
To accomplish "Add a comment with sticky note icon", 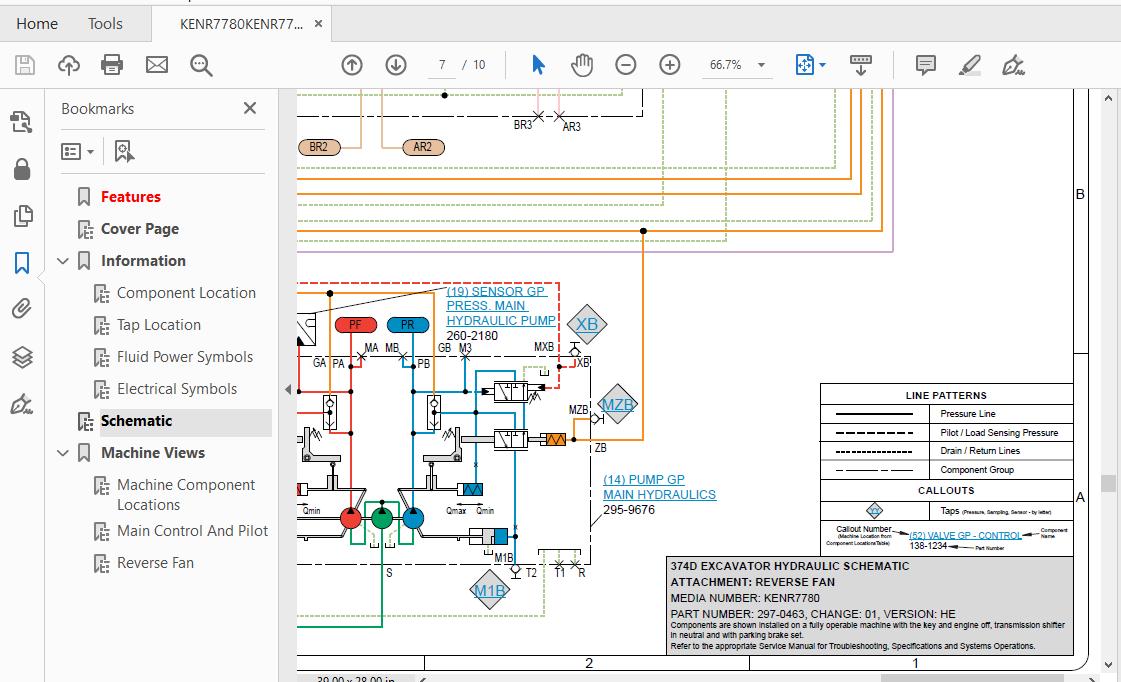I will tap(926, 65).
